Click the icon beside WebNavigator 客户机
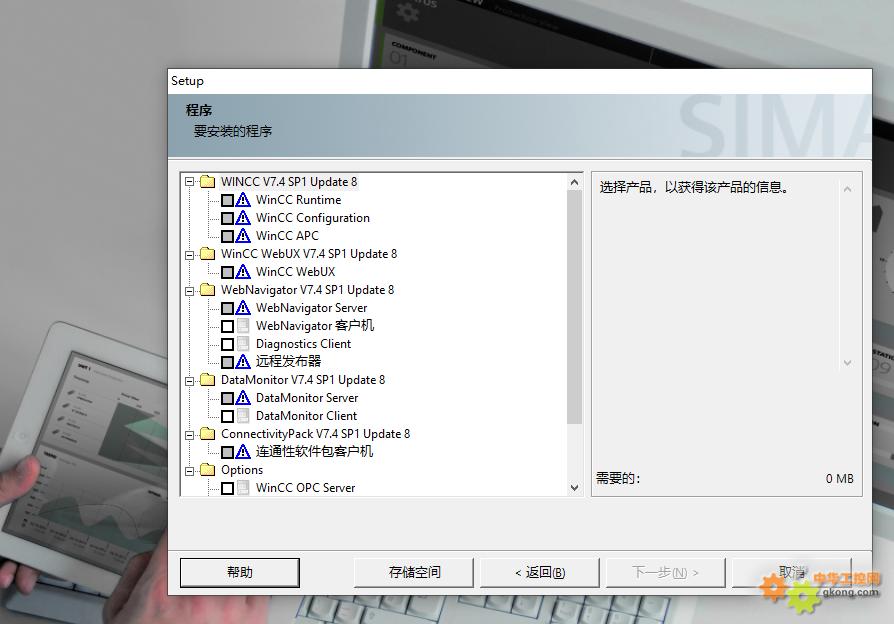The width and height of the screenshot is (894, 624). (243, 326)
